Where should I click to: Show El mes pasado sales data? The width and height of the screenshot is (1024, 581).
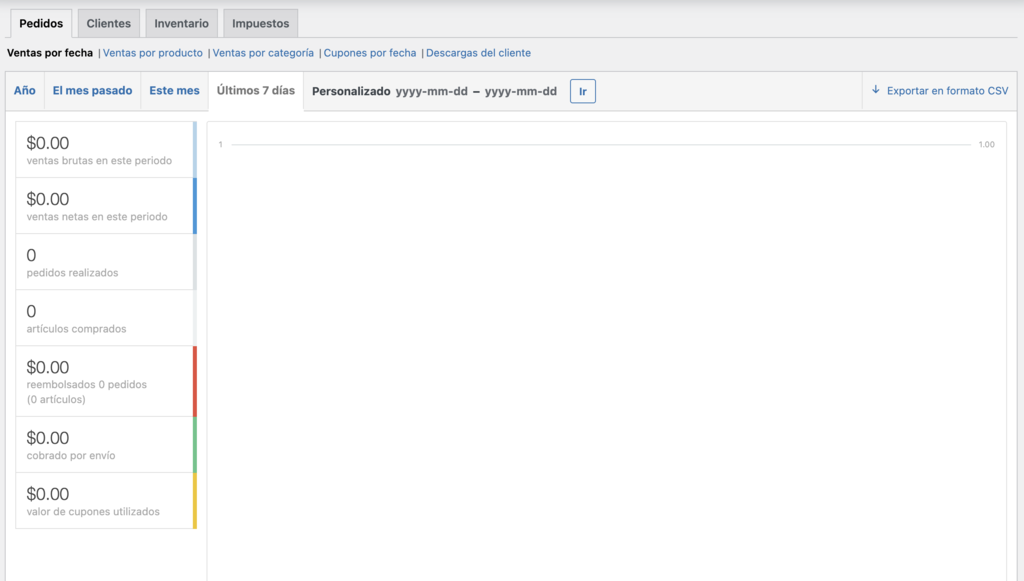(x=93, y=90)
